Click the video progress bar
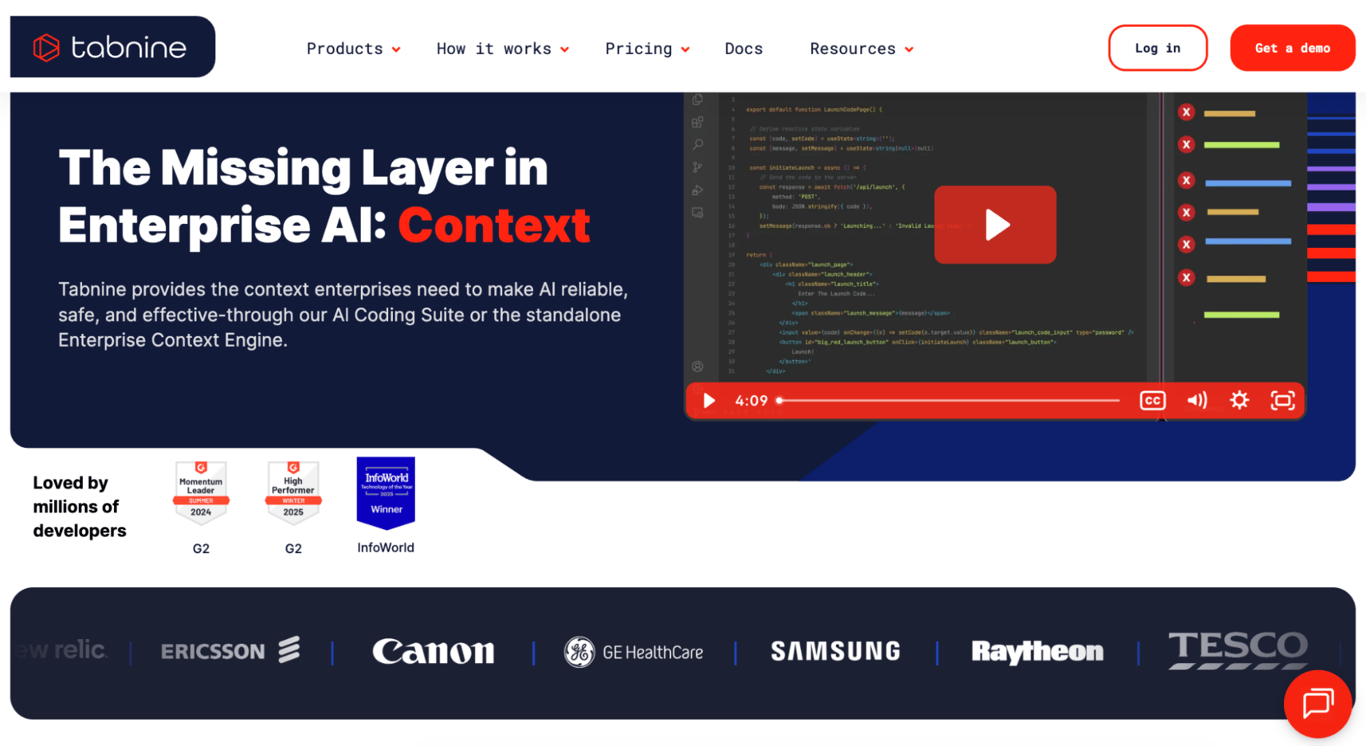Viewport: 1366px width, 747px height. (x=948, y=400)
